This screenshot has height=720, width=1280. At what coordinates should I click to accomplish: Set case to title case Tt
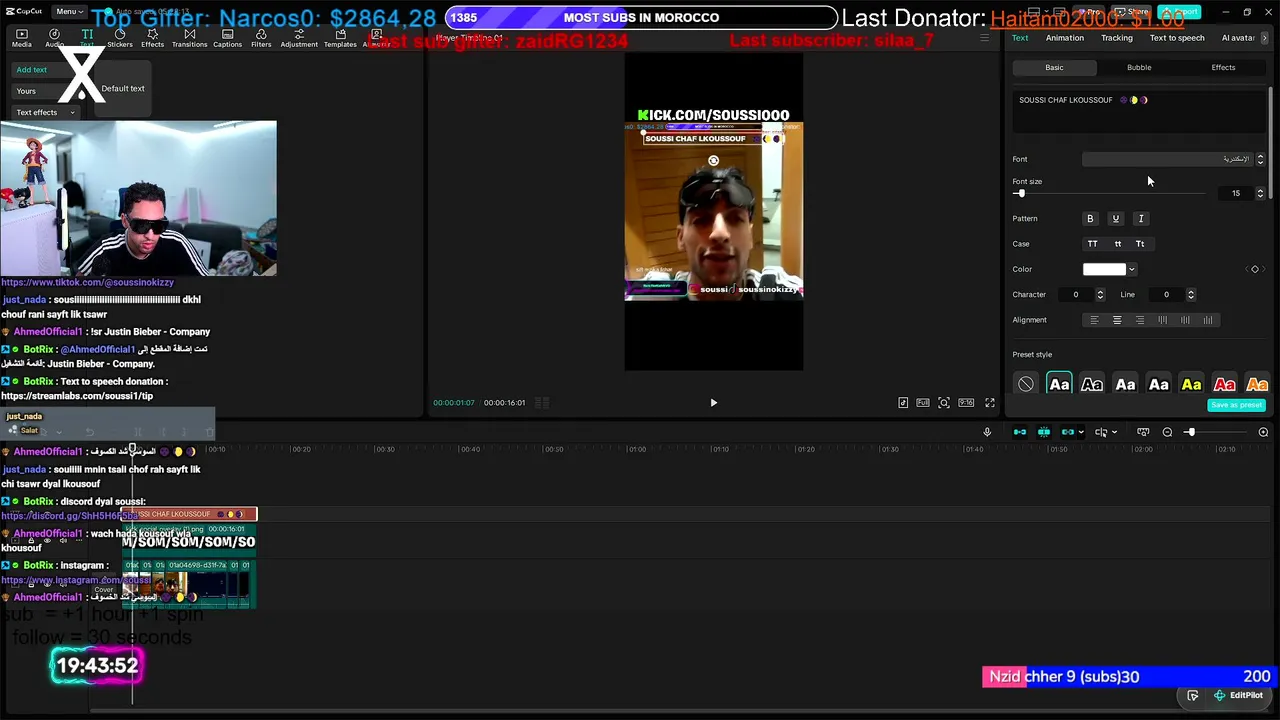[1140, 244]
